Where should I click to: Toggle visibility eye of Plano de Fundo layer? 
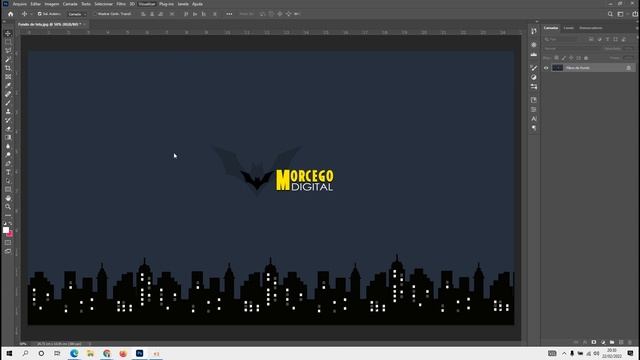pos(546,68)
